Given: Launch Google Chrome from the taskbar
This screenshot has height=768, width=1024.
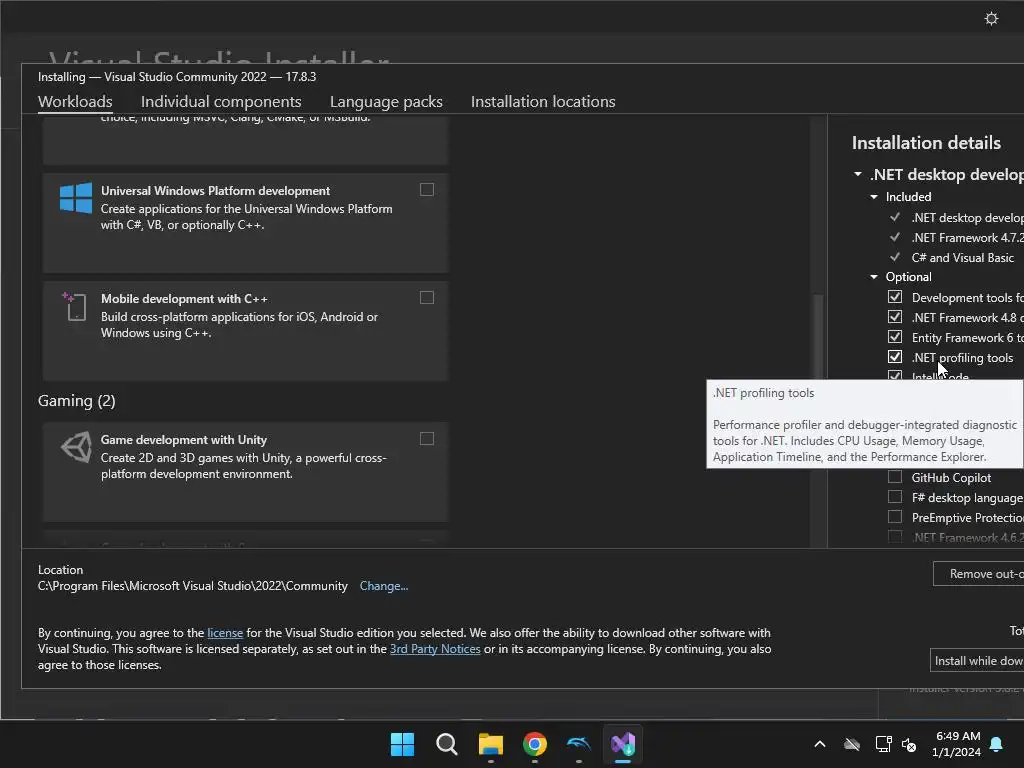Looking at the screenshot, I should point(535,744).
